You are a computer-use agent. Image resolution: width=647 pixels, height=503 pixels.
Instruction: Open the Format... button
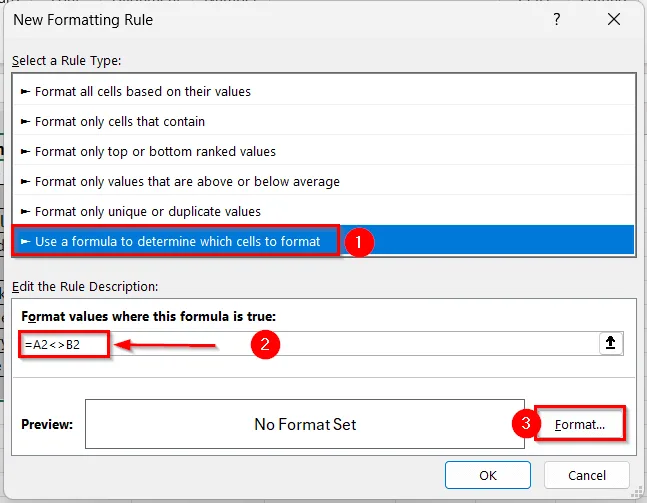(x=580, y=424)
